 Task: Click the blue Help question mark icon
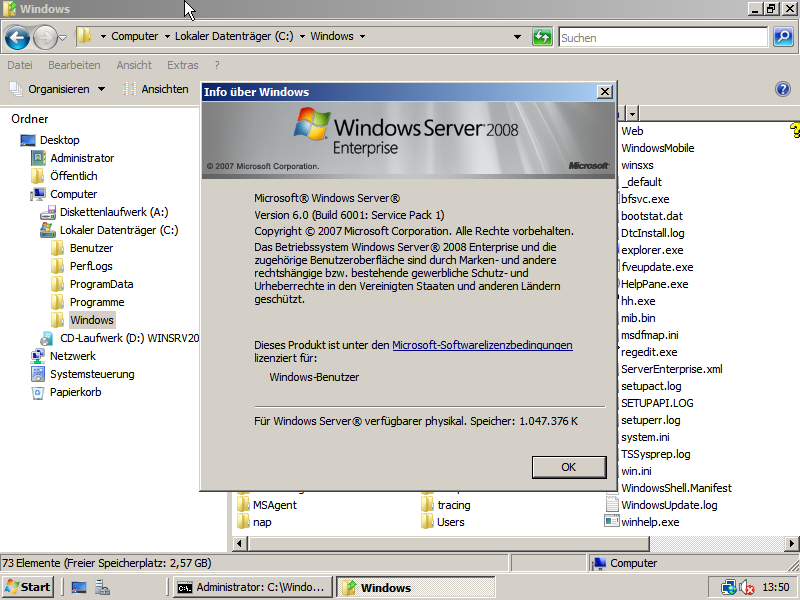point(783,89)
